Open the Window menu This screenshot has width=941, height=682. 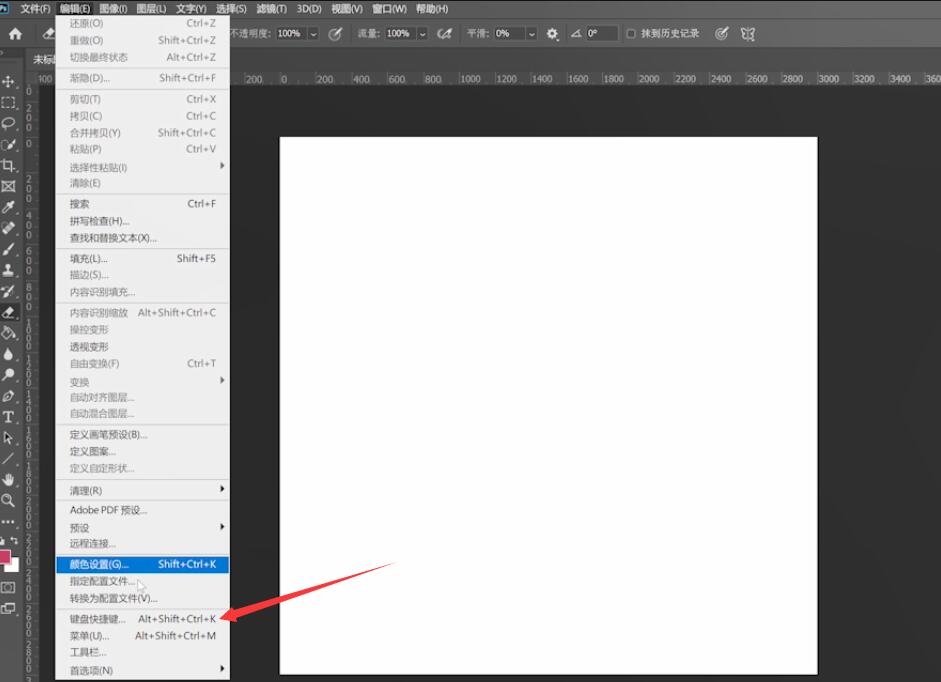[389, 9]
